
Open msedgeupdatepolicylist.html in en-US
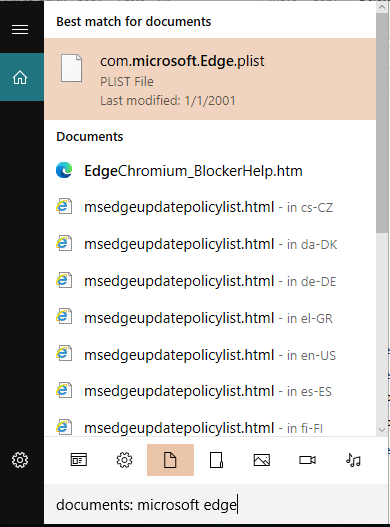tap(210, 355)
